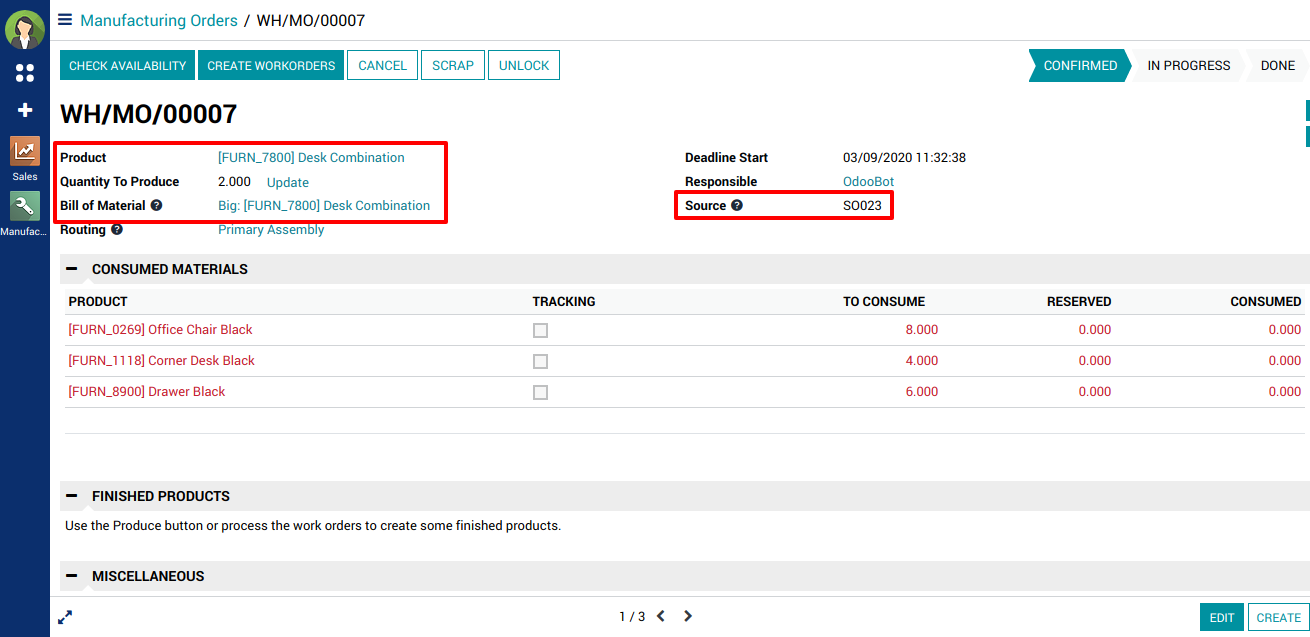Open the apps grid icon
This screenshot has width=1310, height=637.
point(25,73)
